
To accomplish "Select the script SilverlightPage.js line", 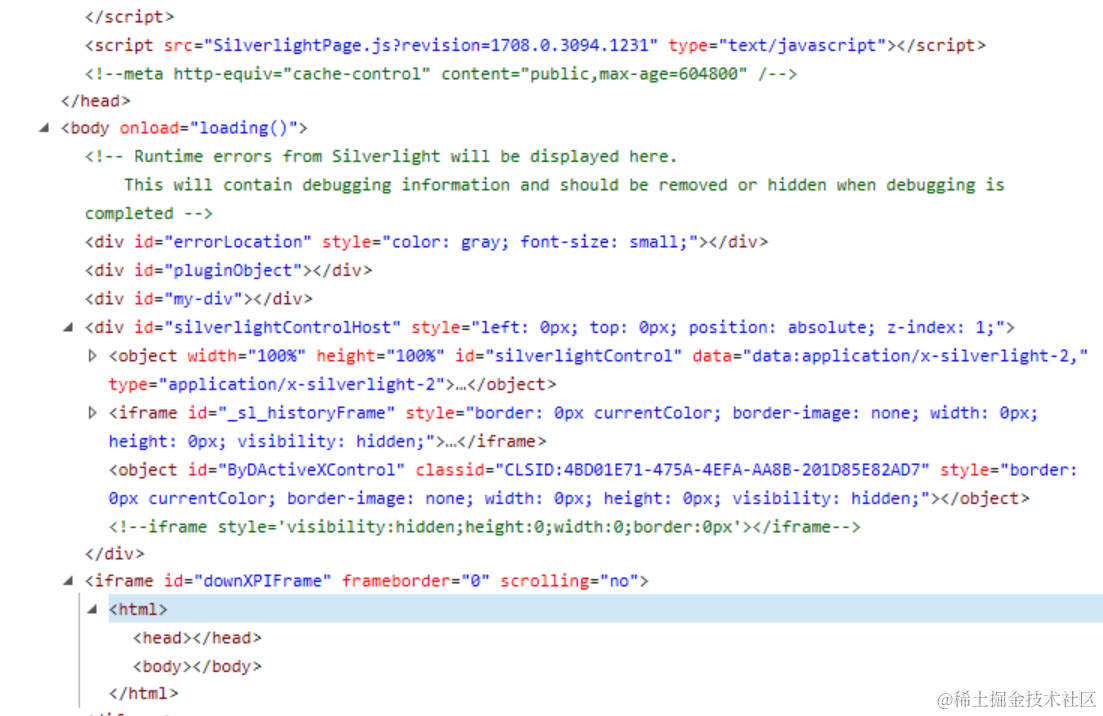I will (x=535, y=46).
